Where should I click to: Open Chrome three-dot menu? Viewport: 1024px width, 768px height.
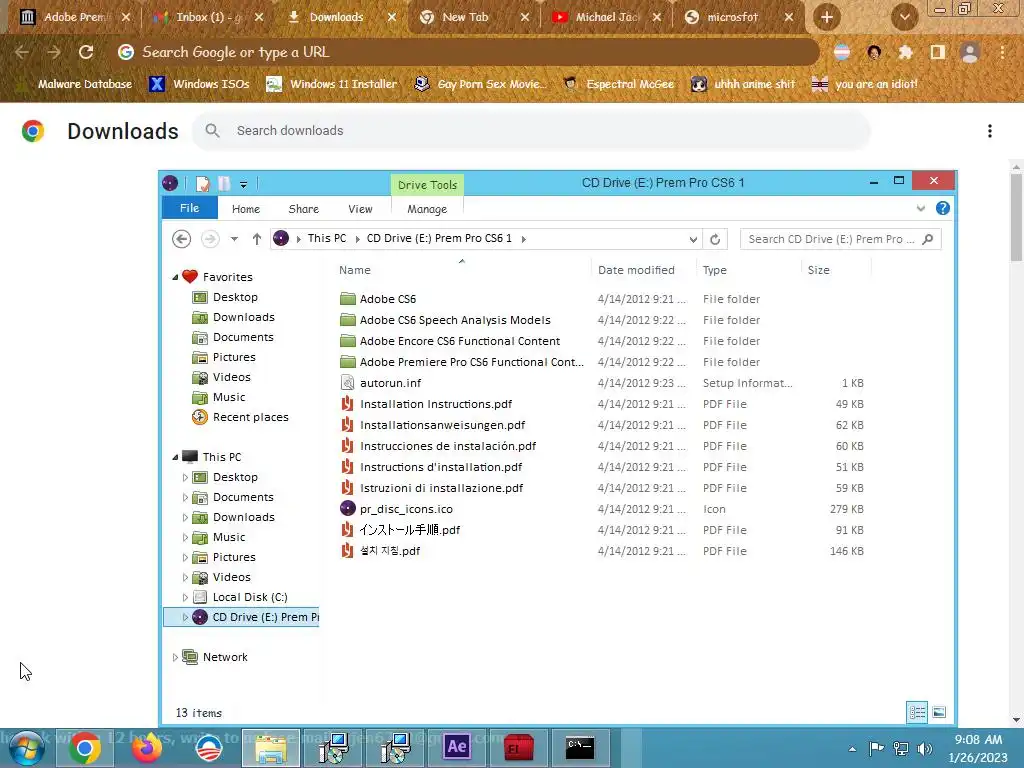click(1002, 52)
